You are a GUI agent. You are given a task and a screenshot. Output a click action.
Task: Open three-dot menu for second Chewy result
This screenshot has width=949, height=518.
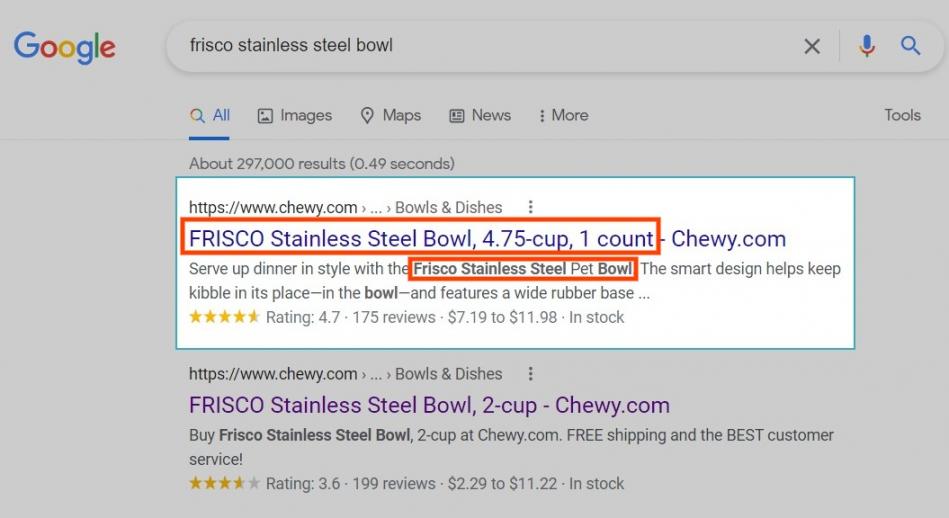click(530, 373)
